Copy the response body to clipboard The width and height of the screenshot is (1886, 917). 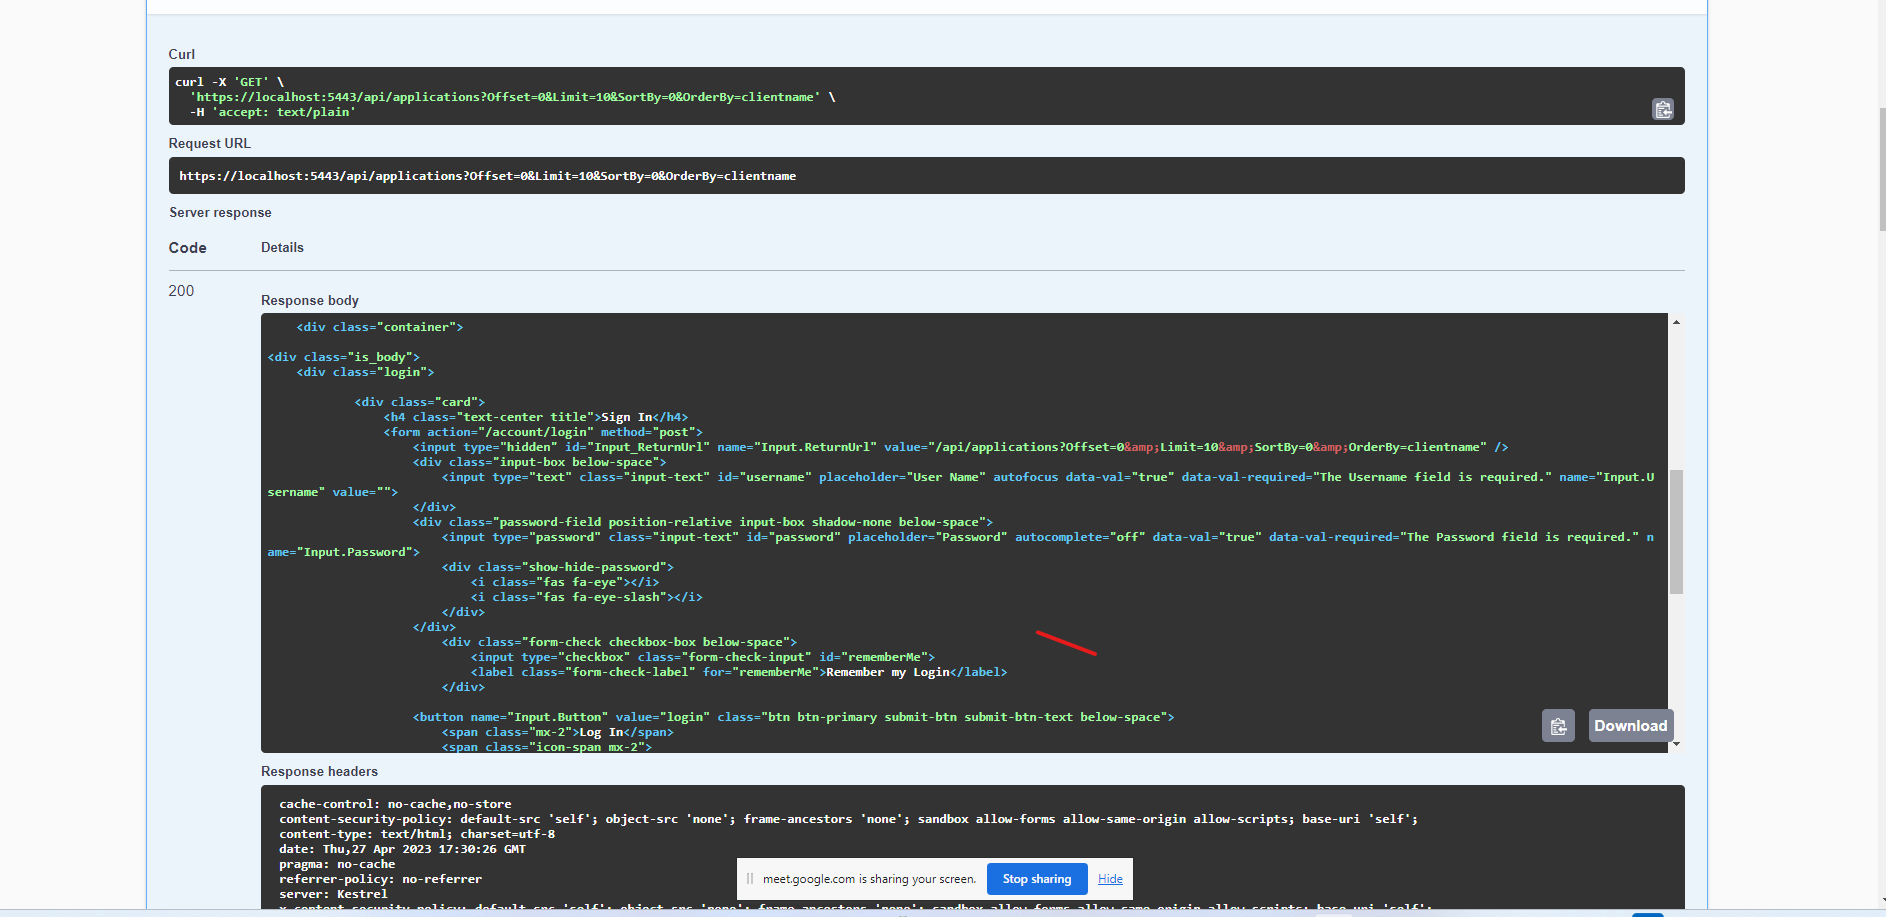[x=1558, y=726]
